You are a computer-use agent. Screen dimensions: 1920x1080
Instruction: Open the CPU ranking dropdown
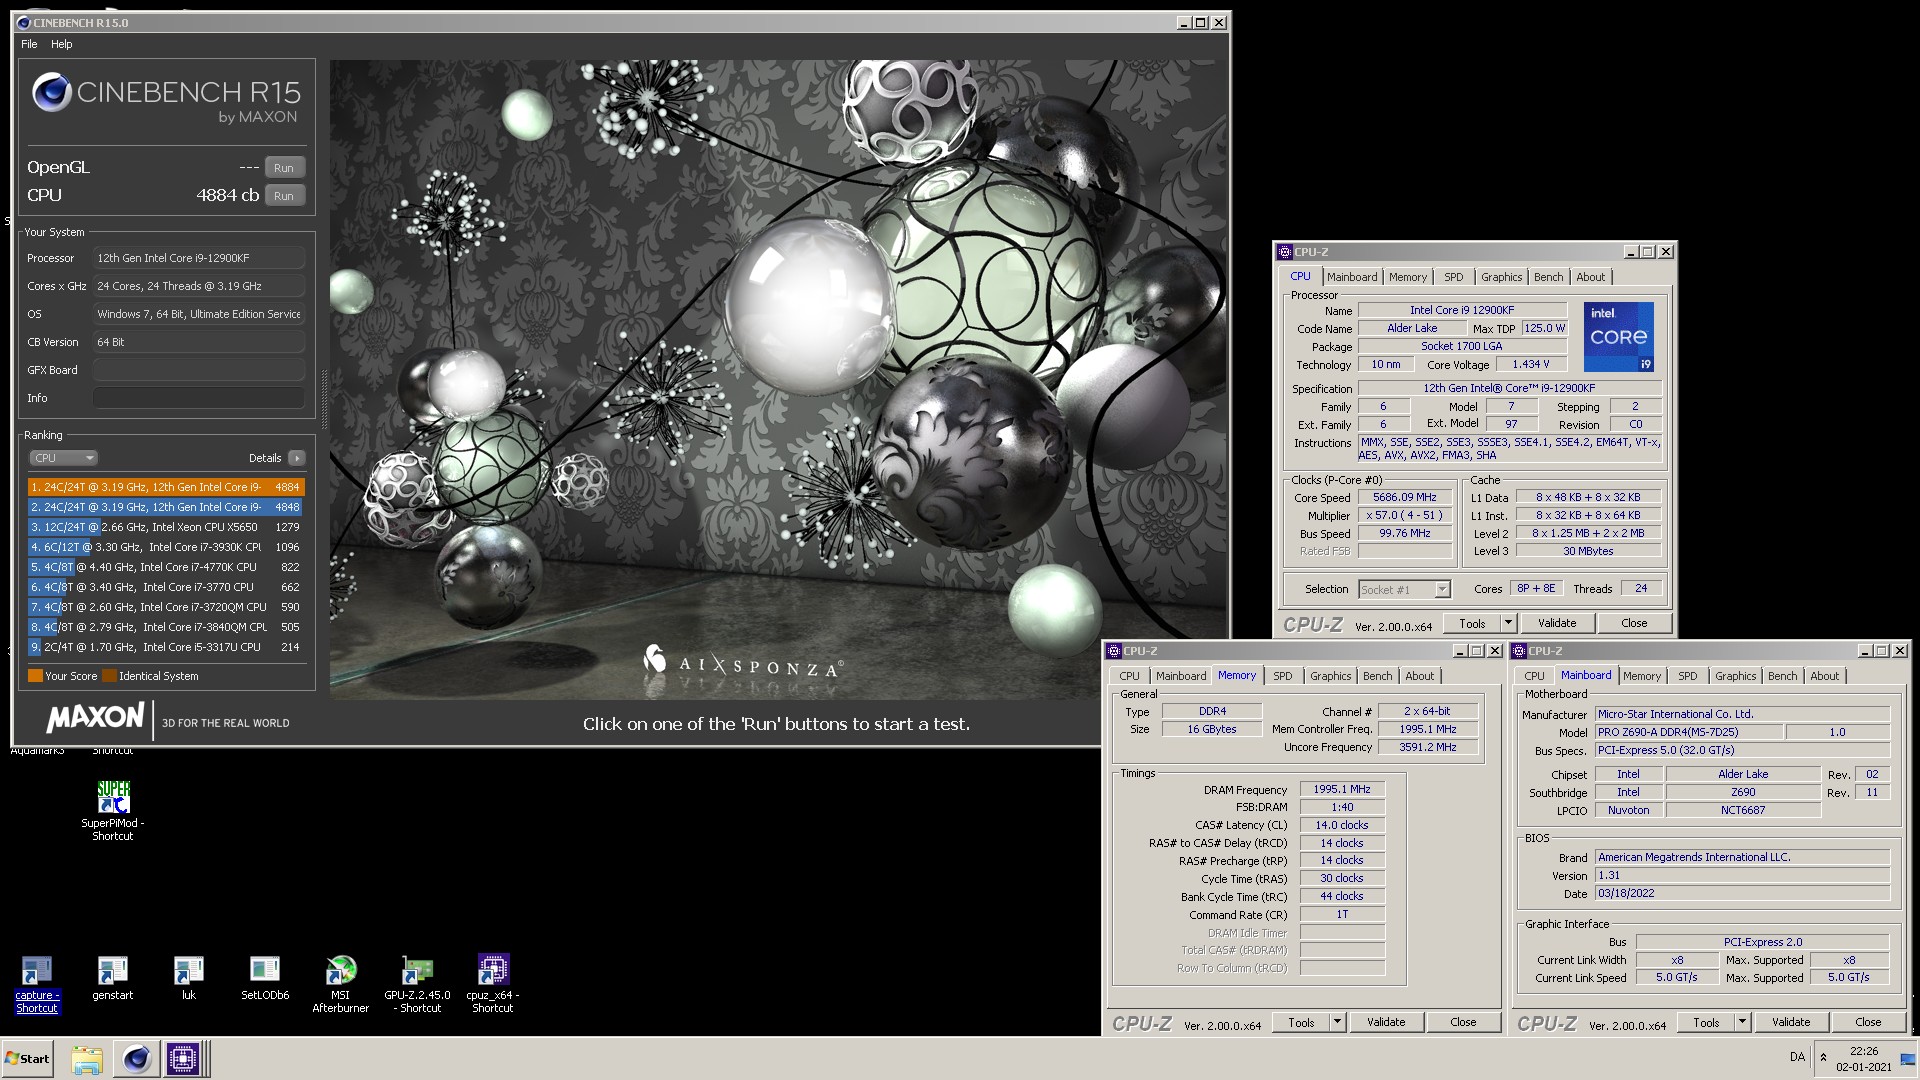pyautogui.click(x=63, y=458)
